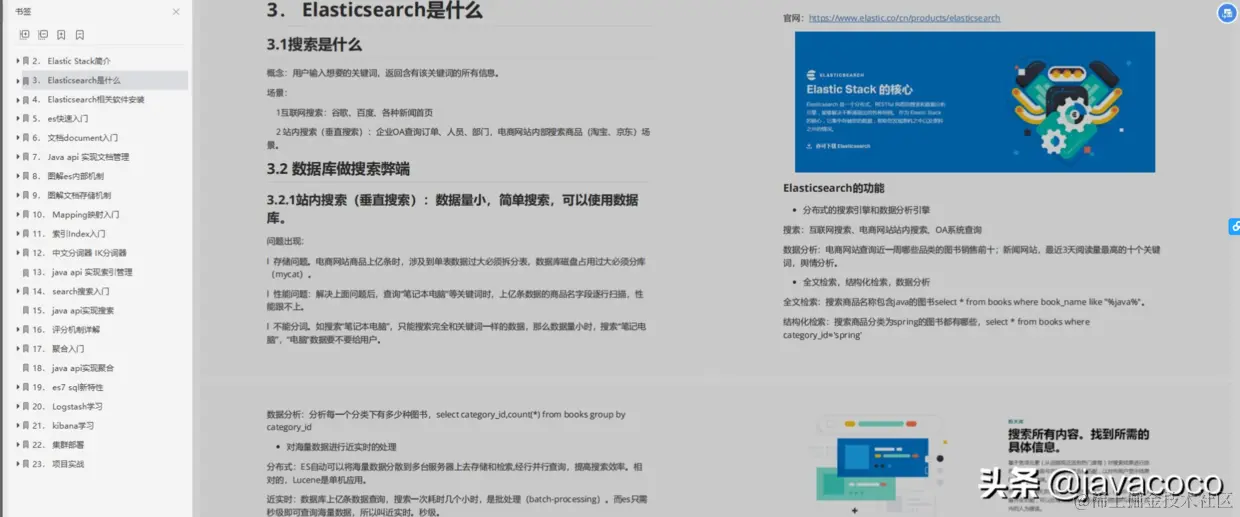
Task: Expand the 20. Logstash学习 arrow
Action: (17, 407)
